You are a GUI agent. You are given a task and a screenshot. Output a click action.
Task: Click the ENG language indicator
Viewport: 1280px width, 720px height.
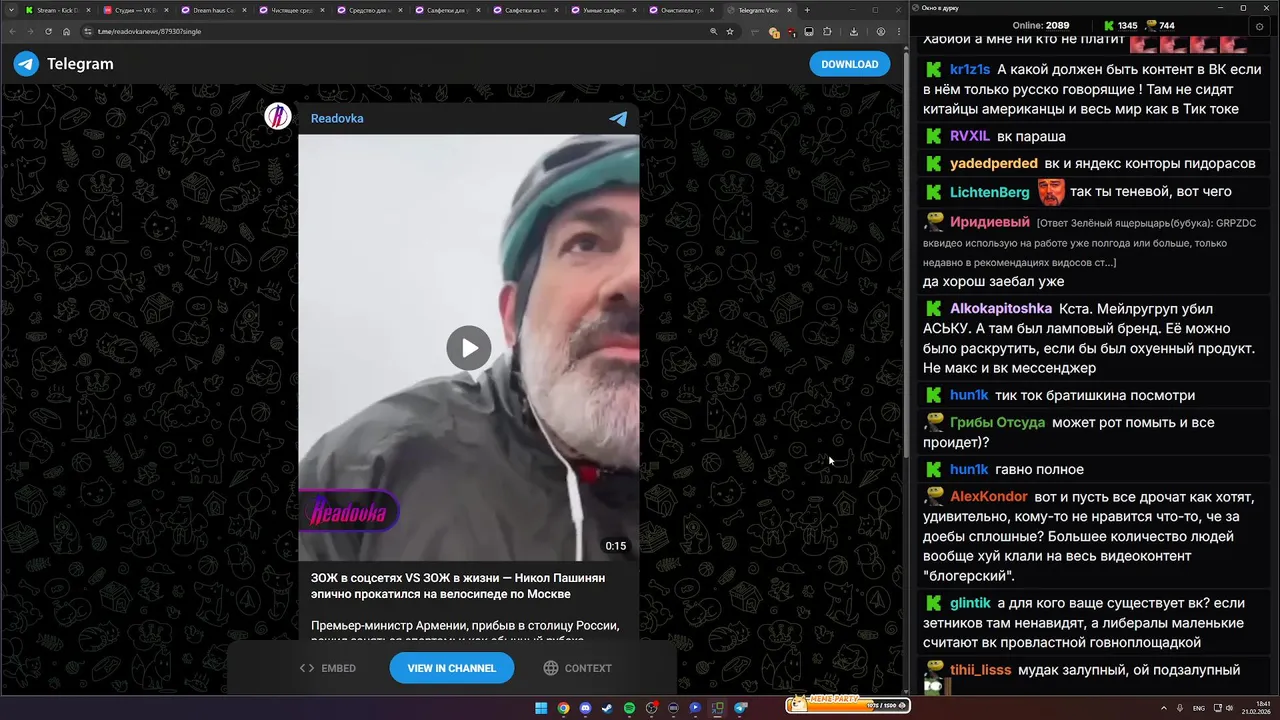click(1199, 708)
